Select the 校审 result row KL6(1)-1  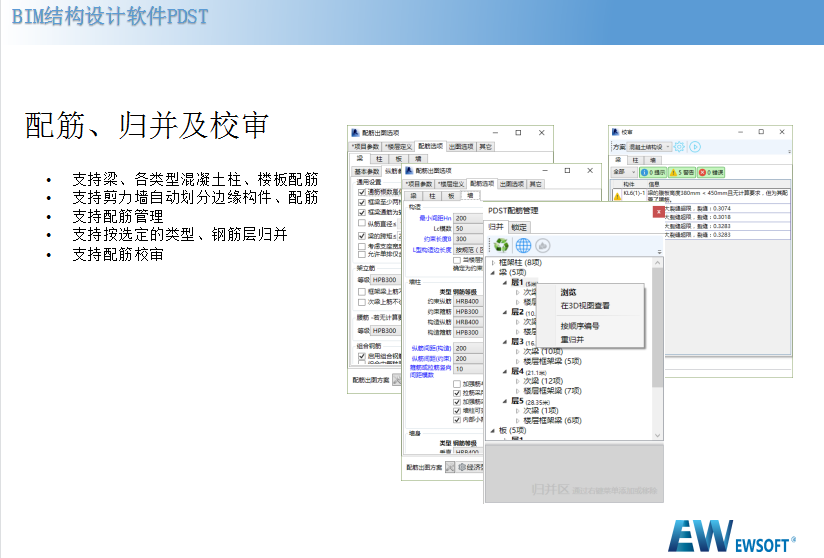tap(701, 196)
